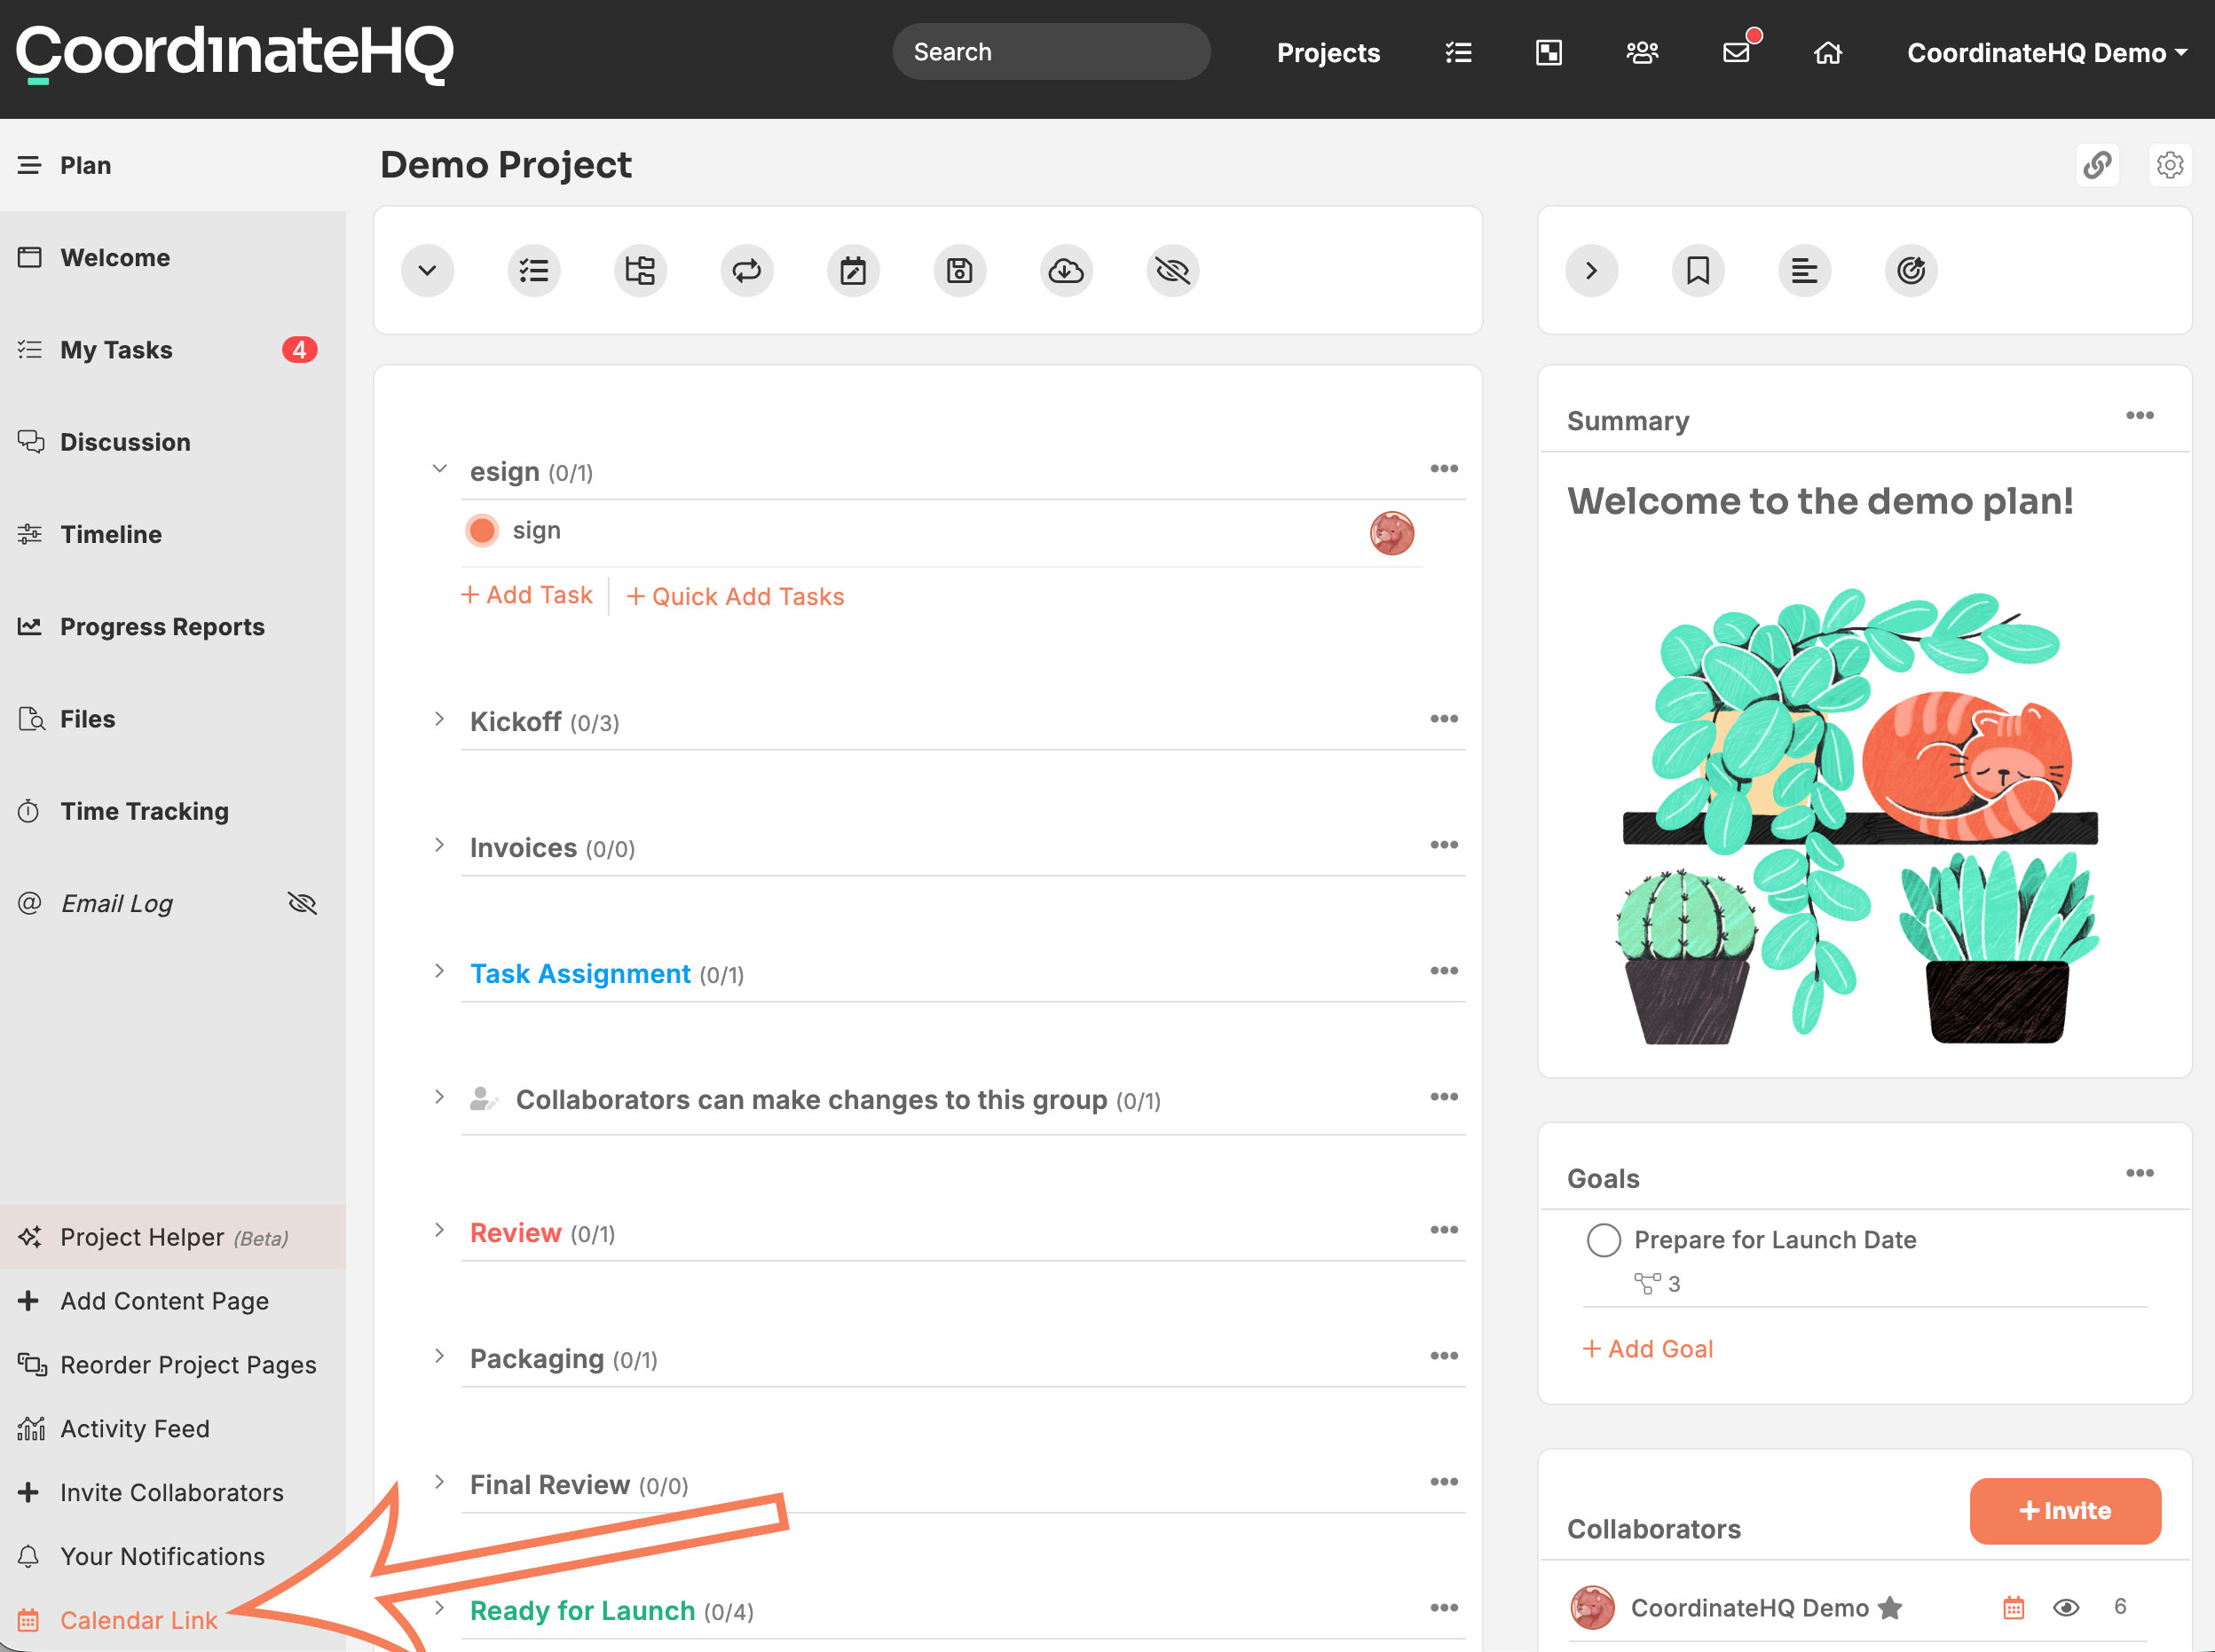Expand right panel with the arrow chevron
The image size is (2215, 1652).
[x=1592, y=271]
